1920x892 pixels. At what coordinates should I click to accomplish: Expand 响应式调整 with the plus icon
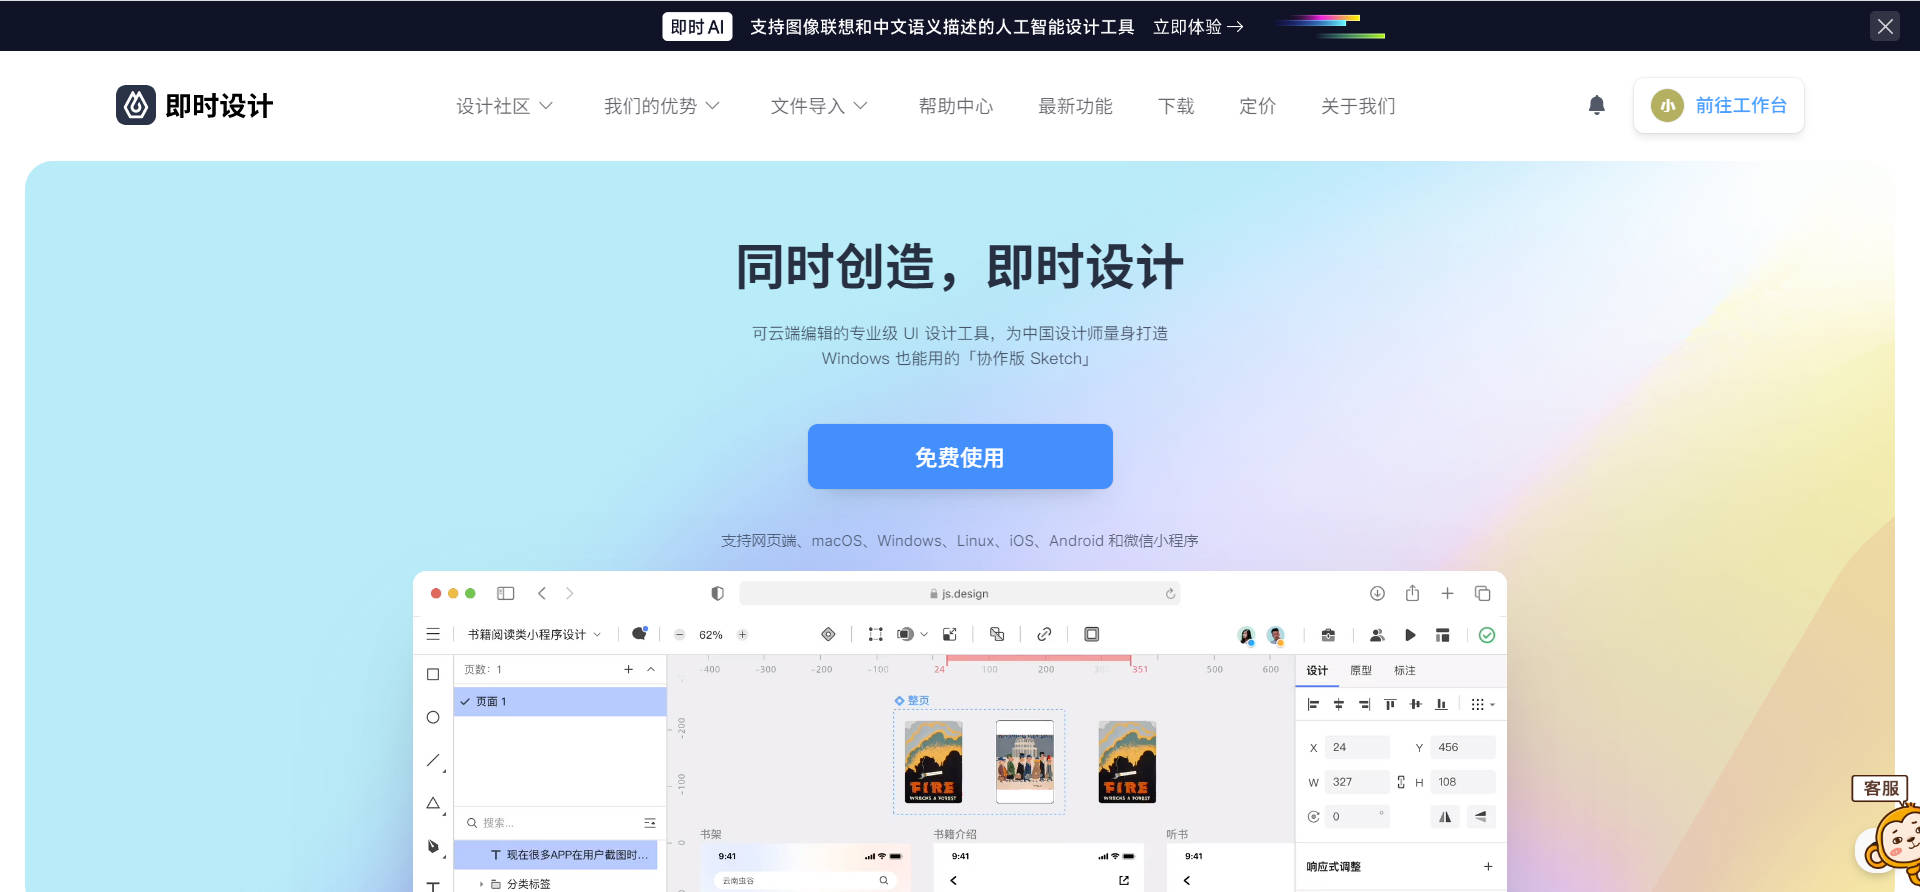[1488, 867]
